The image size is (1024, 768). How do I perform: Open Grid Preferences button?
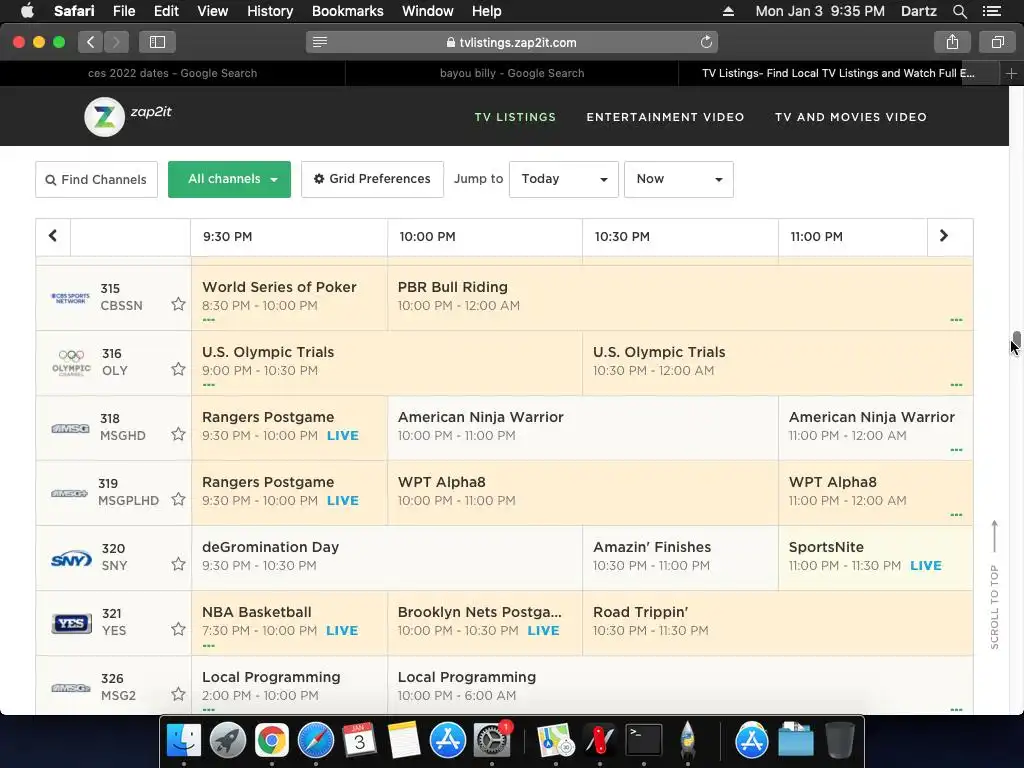click(x=372, y=179)
